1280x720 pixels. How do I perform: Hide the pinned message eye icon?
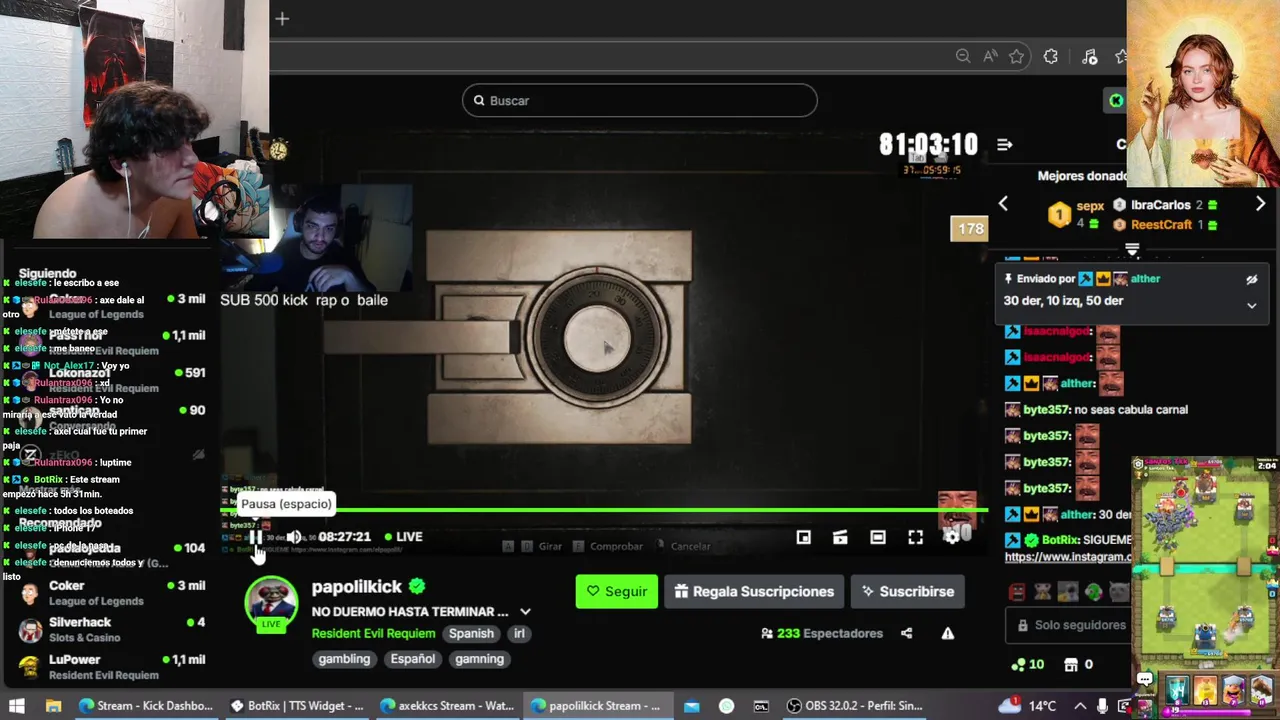pos(1251,280)
